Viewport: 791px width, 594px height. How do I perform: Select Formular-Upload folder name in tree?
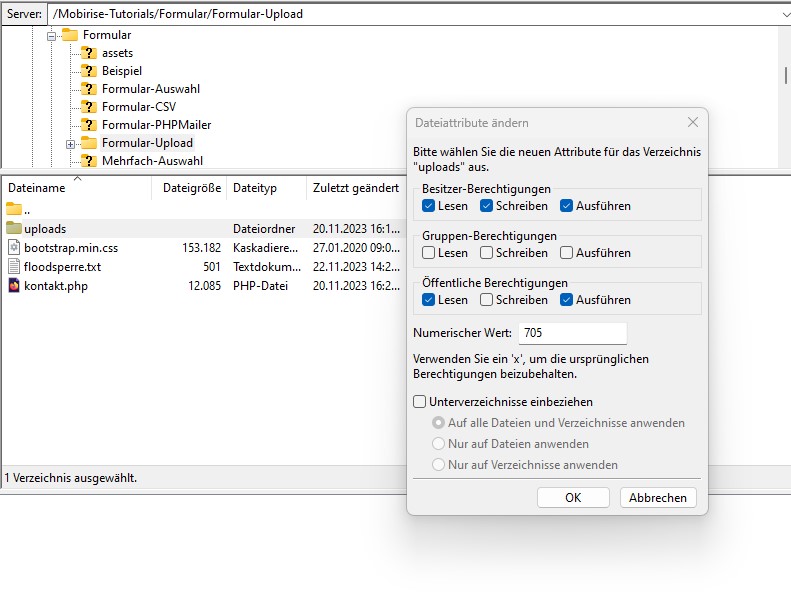click(x=147, y=143)
